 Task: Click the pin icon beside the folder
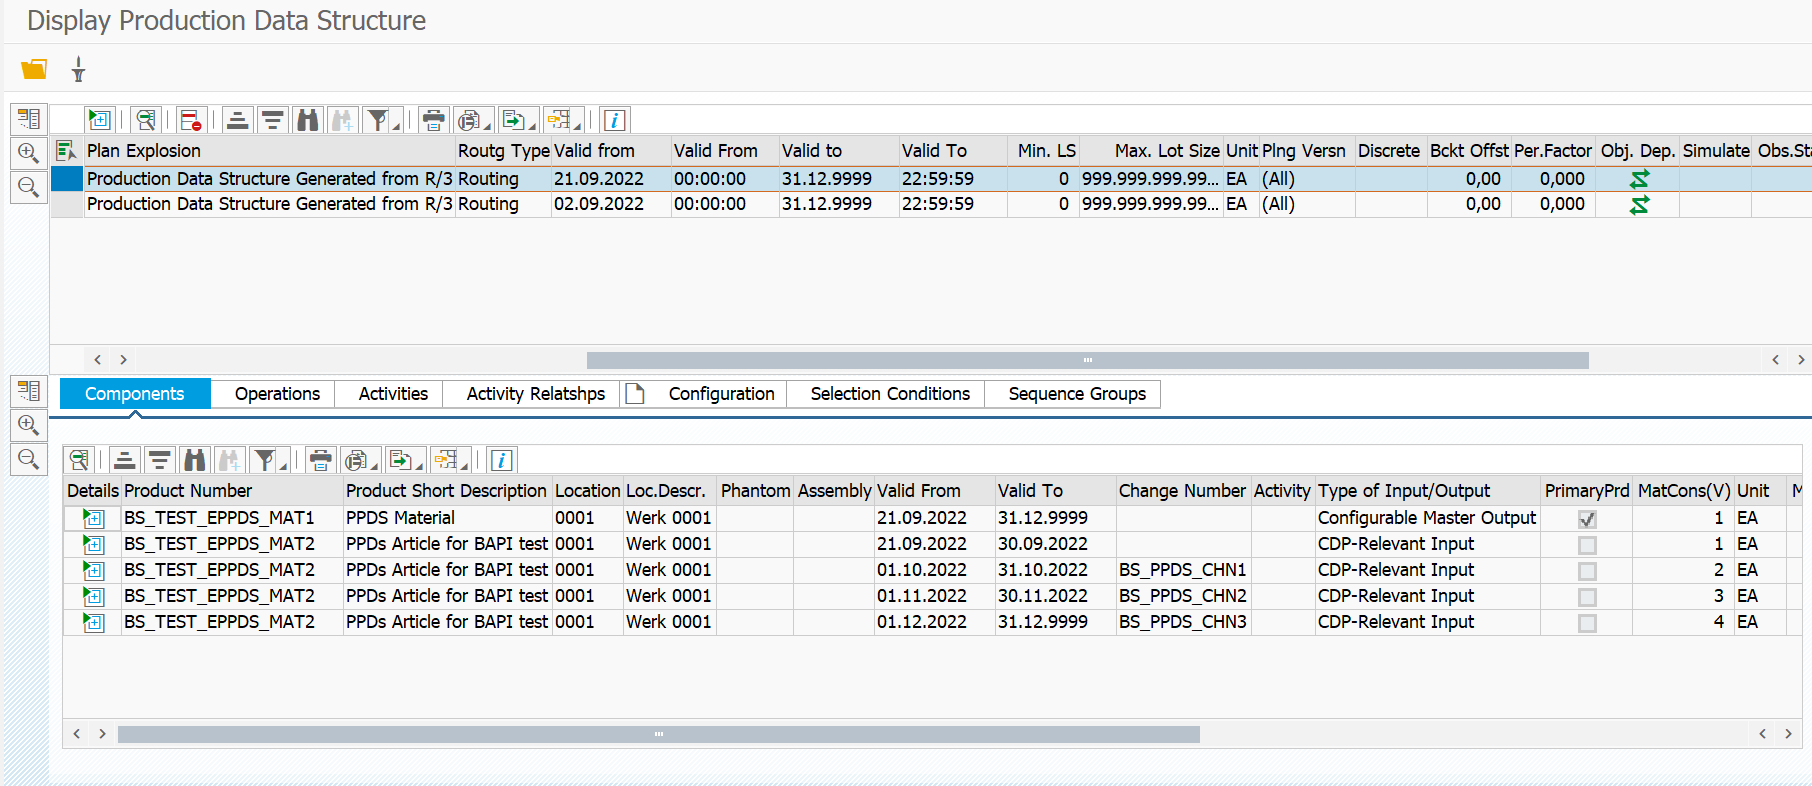tap(78, 69)
